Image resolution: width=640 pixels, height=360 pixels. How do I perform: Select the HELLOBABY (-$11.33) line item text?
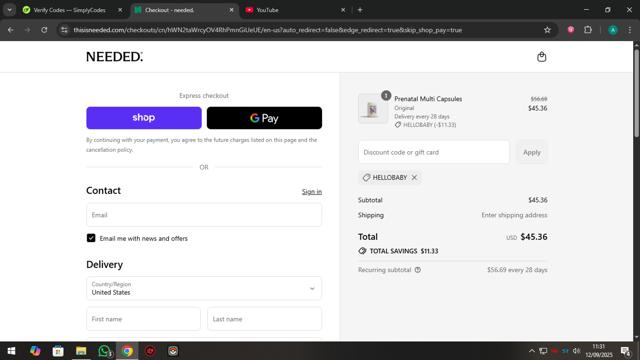coord(429,125)
